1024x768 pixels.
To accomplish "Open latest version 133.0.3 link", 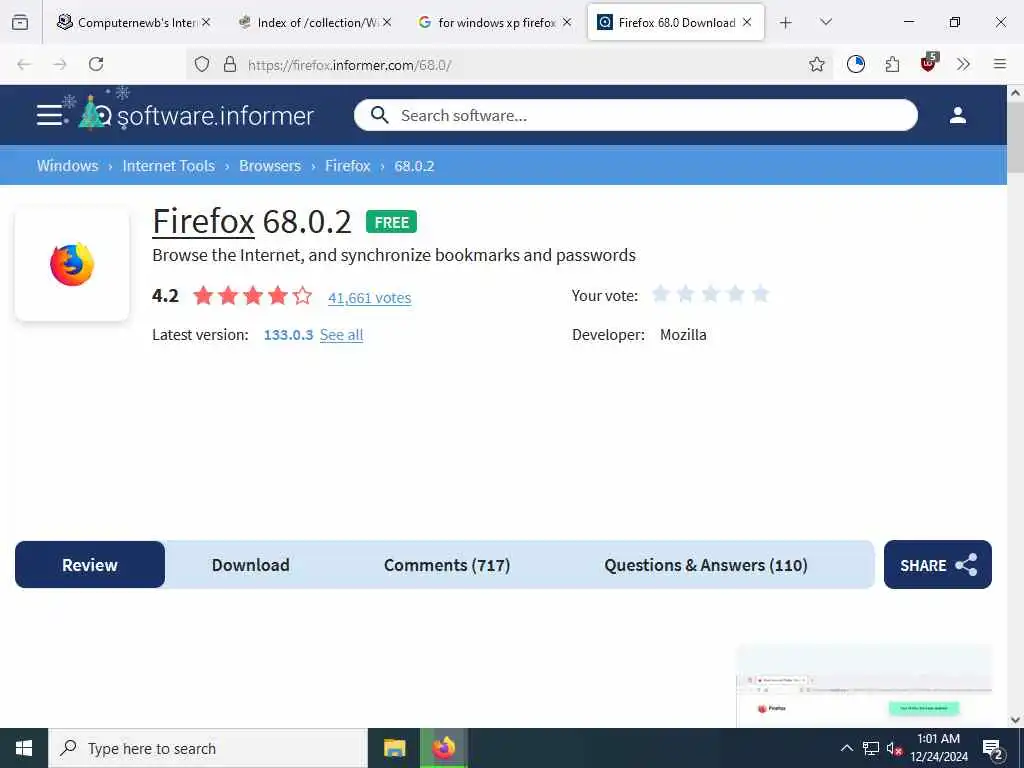I will [288, 334].
